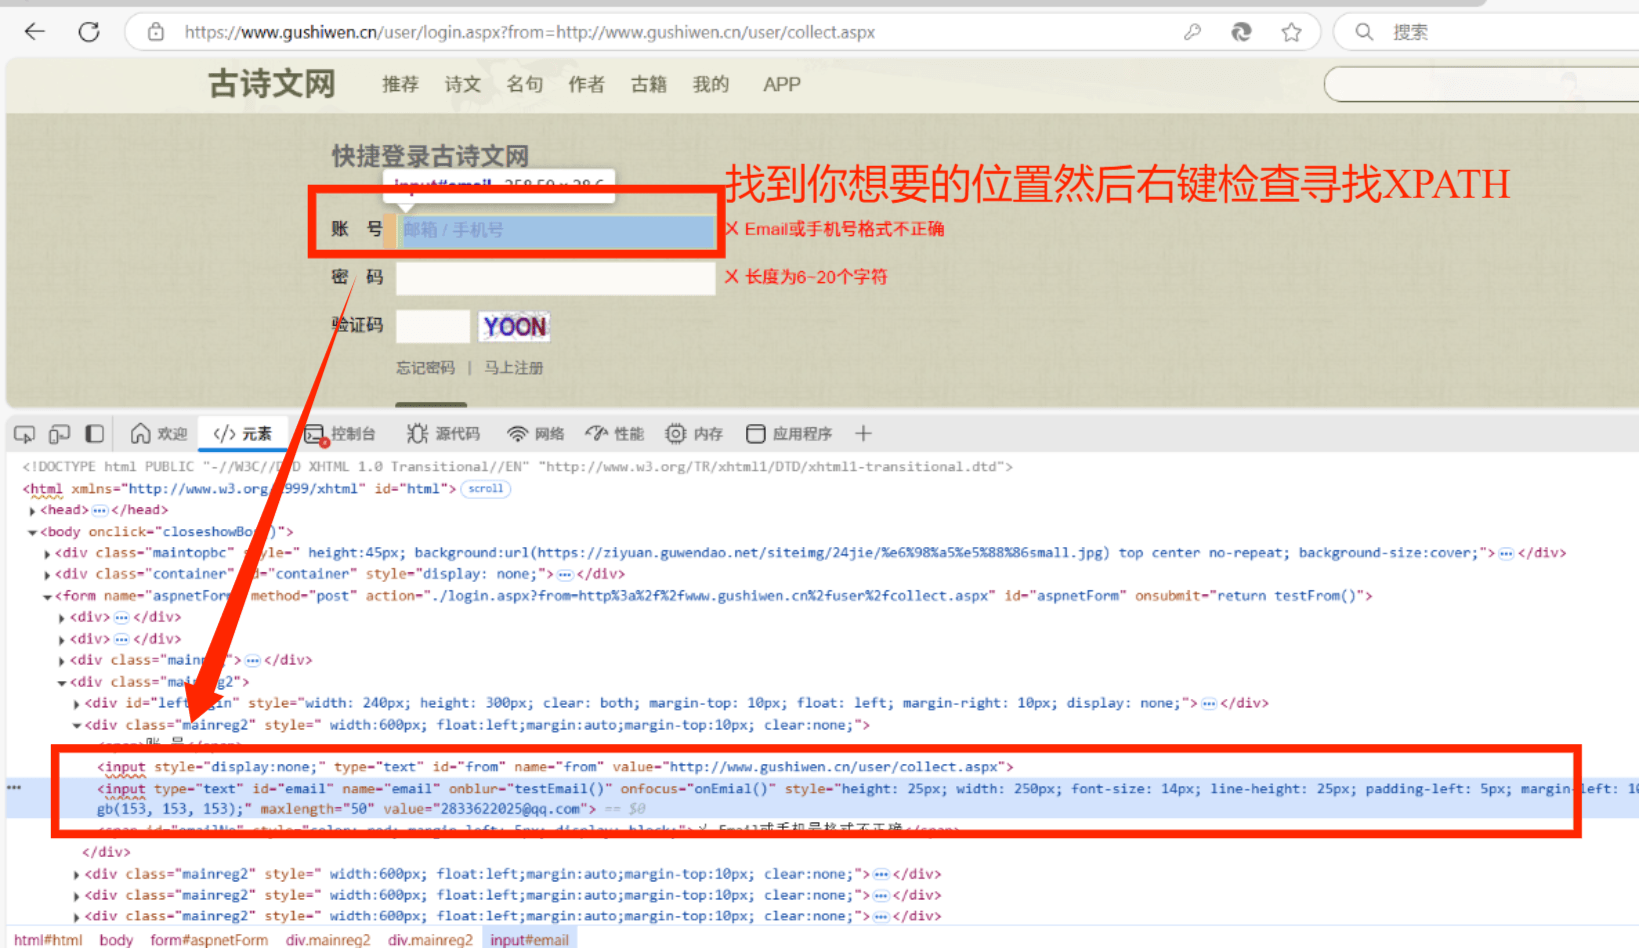This screenshot has width=1639, height=948.
Task: Click the 账号 email/phone input field
Action: click(556, 230)
